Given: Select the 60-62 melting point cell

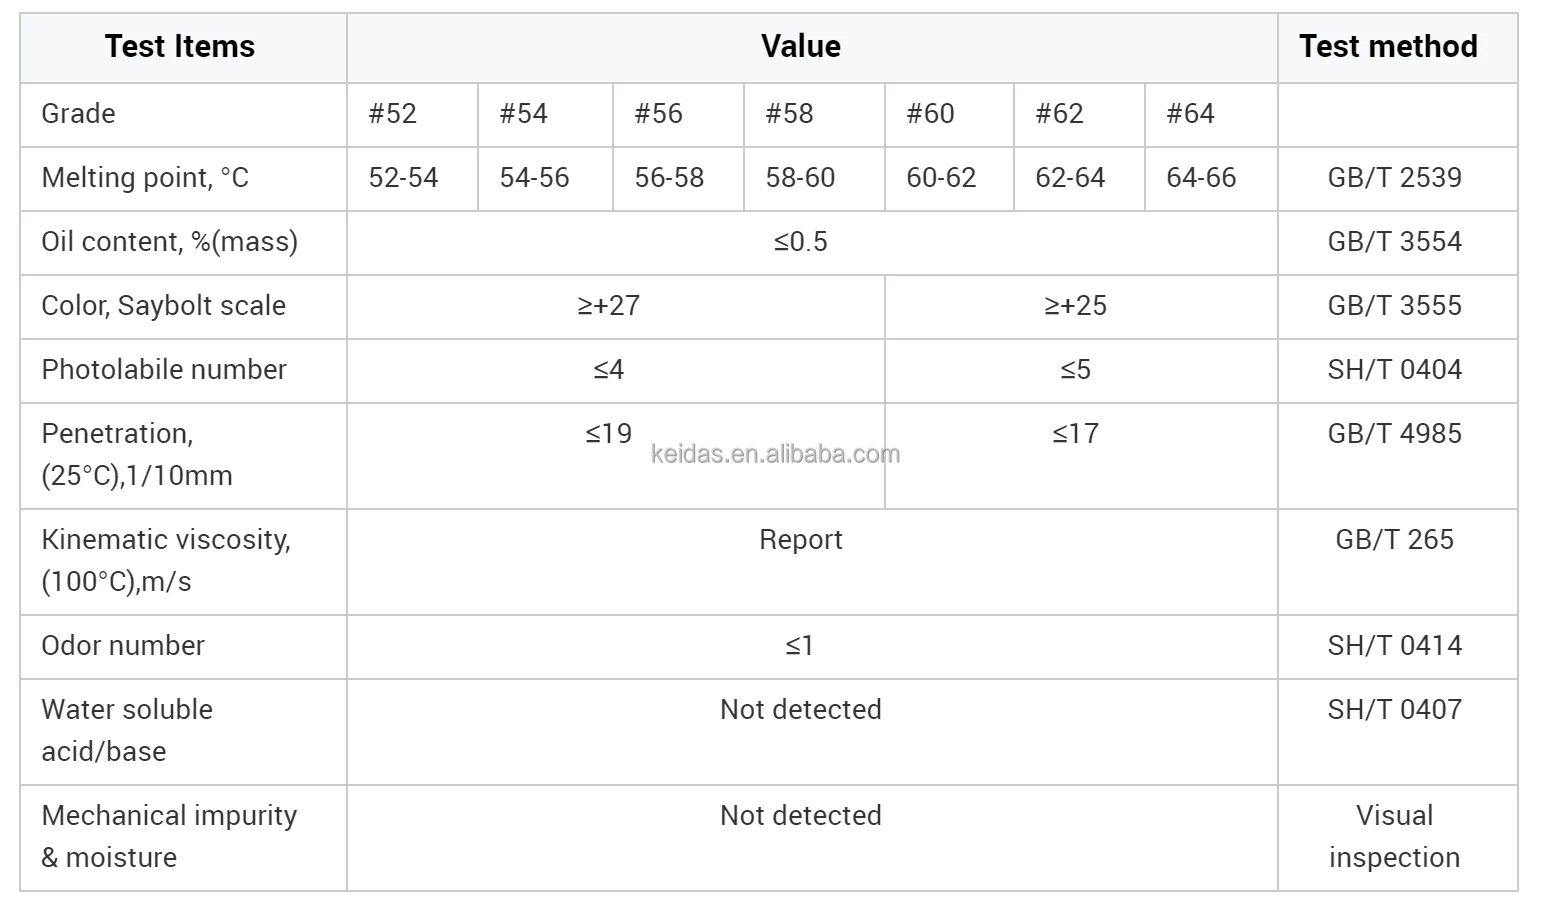Looking at the screenshot, I should (941, 177).
